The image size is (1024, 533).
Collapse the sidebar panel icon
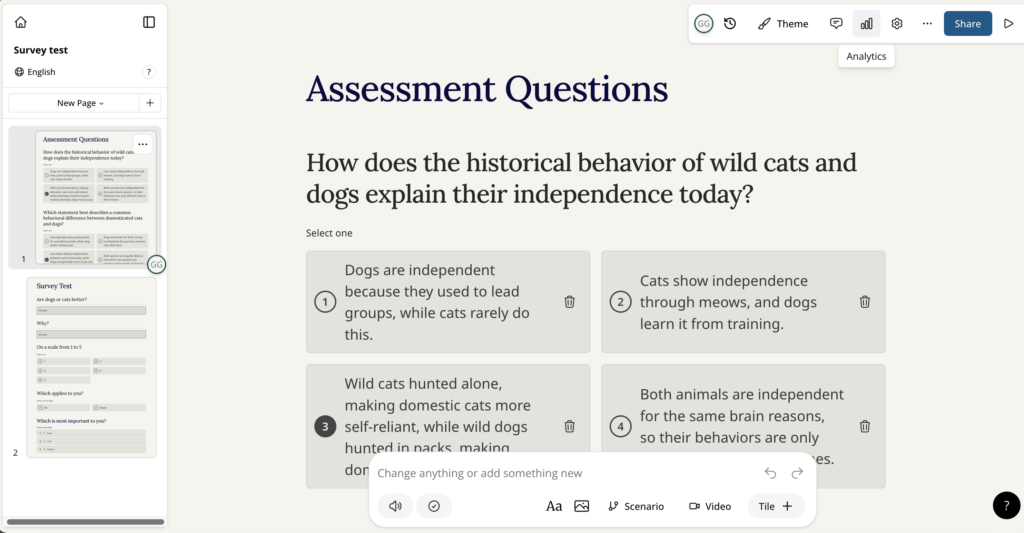point(149,22)
